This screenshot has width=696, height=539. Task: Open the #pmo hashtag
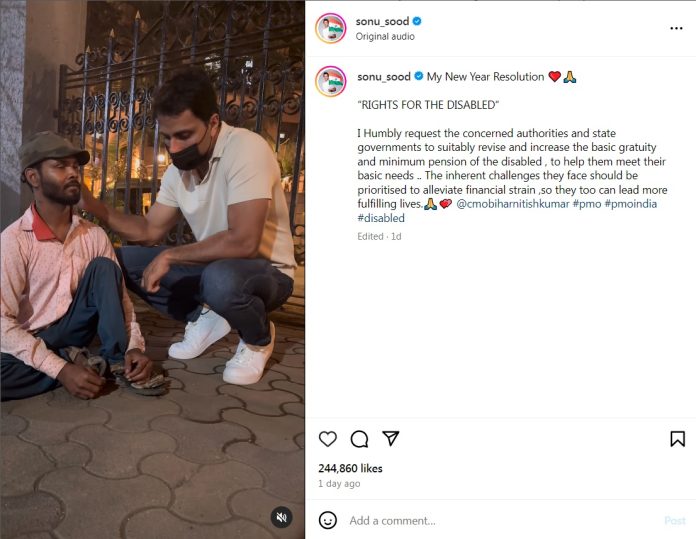pos(587,204)
